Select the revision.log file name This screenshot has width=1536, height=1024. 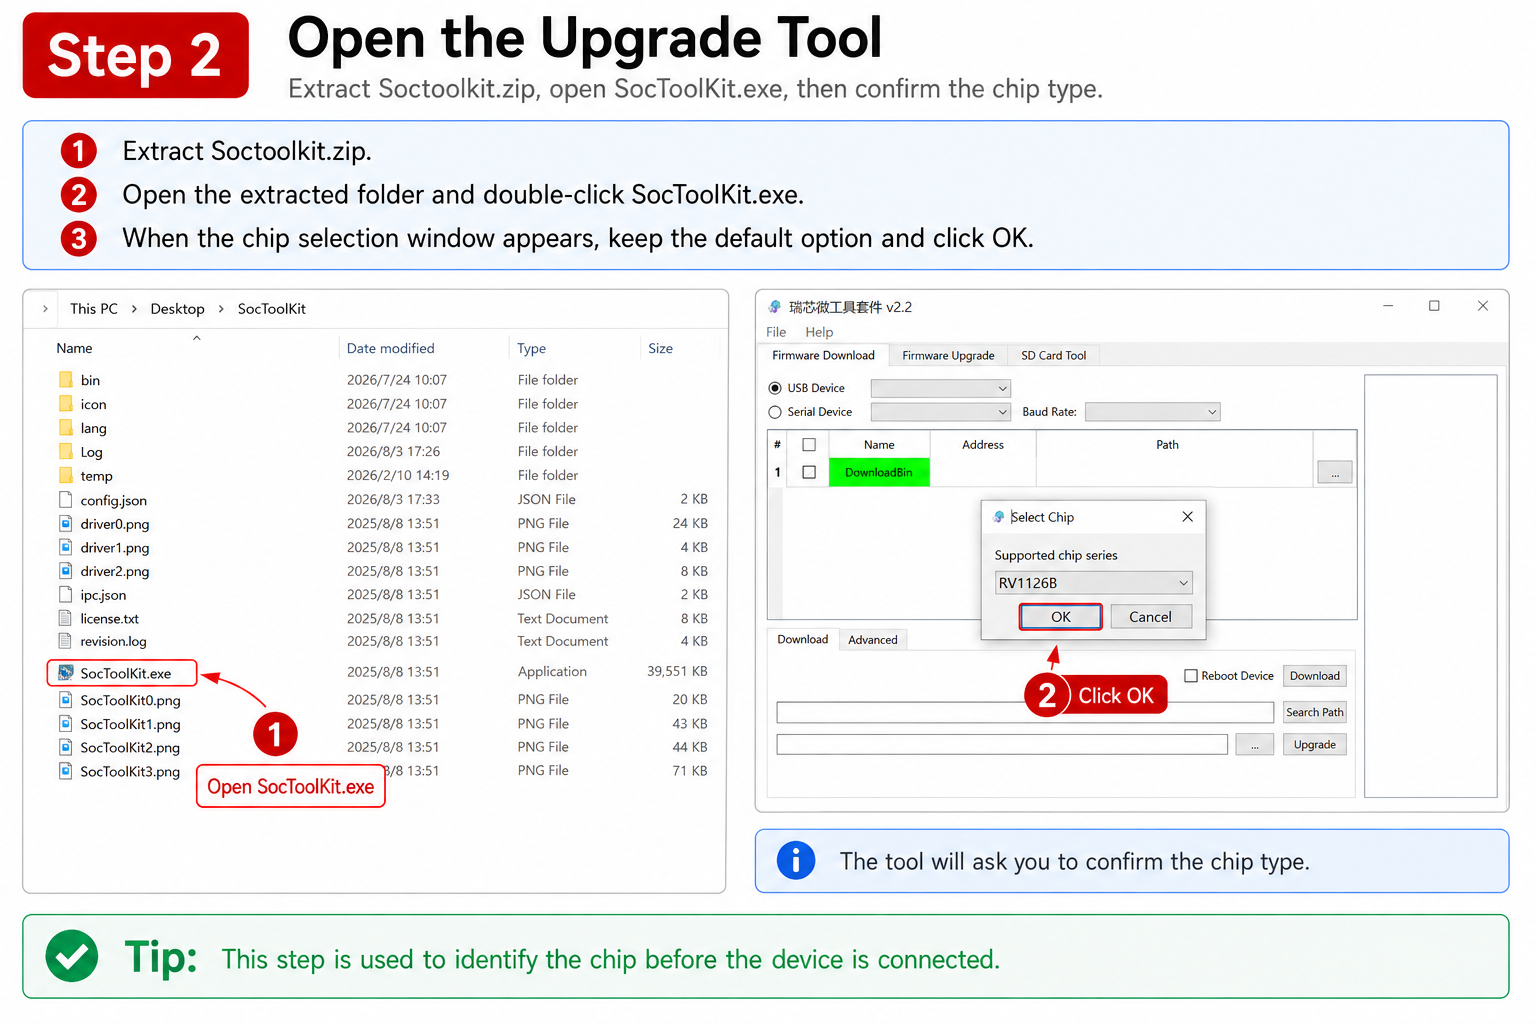point(114,641)
